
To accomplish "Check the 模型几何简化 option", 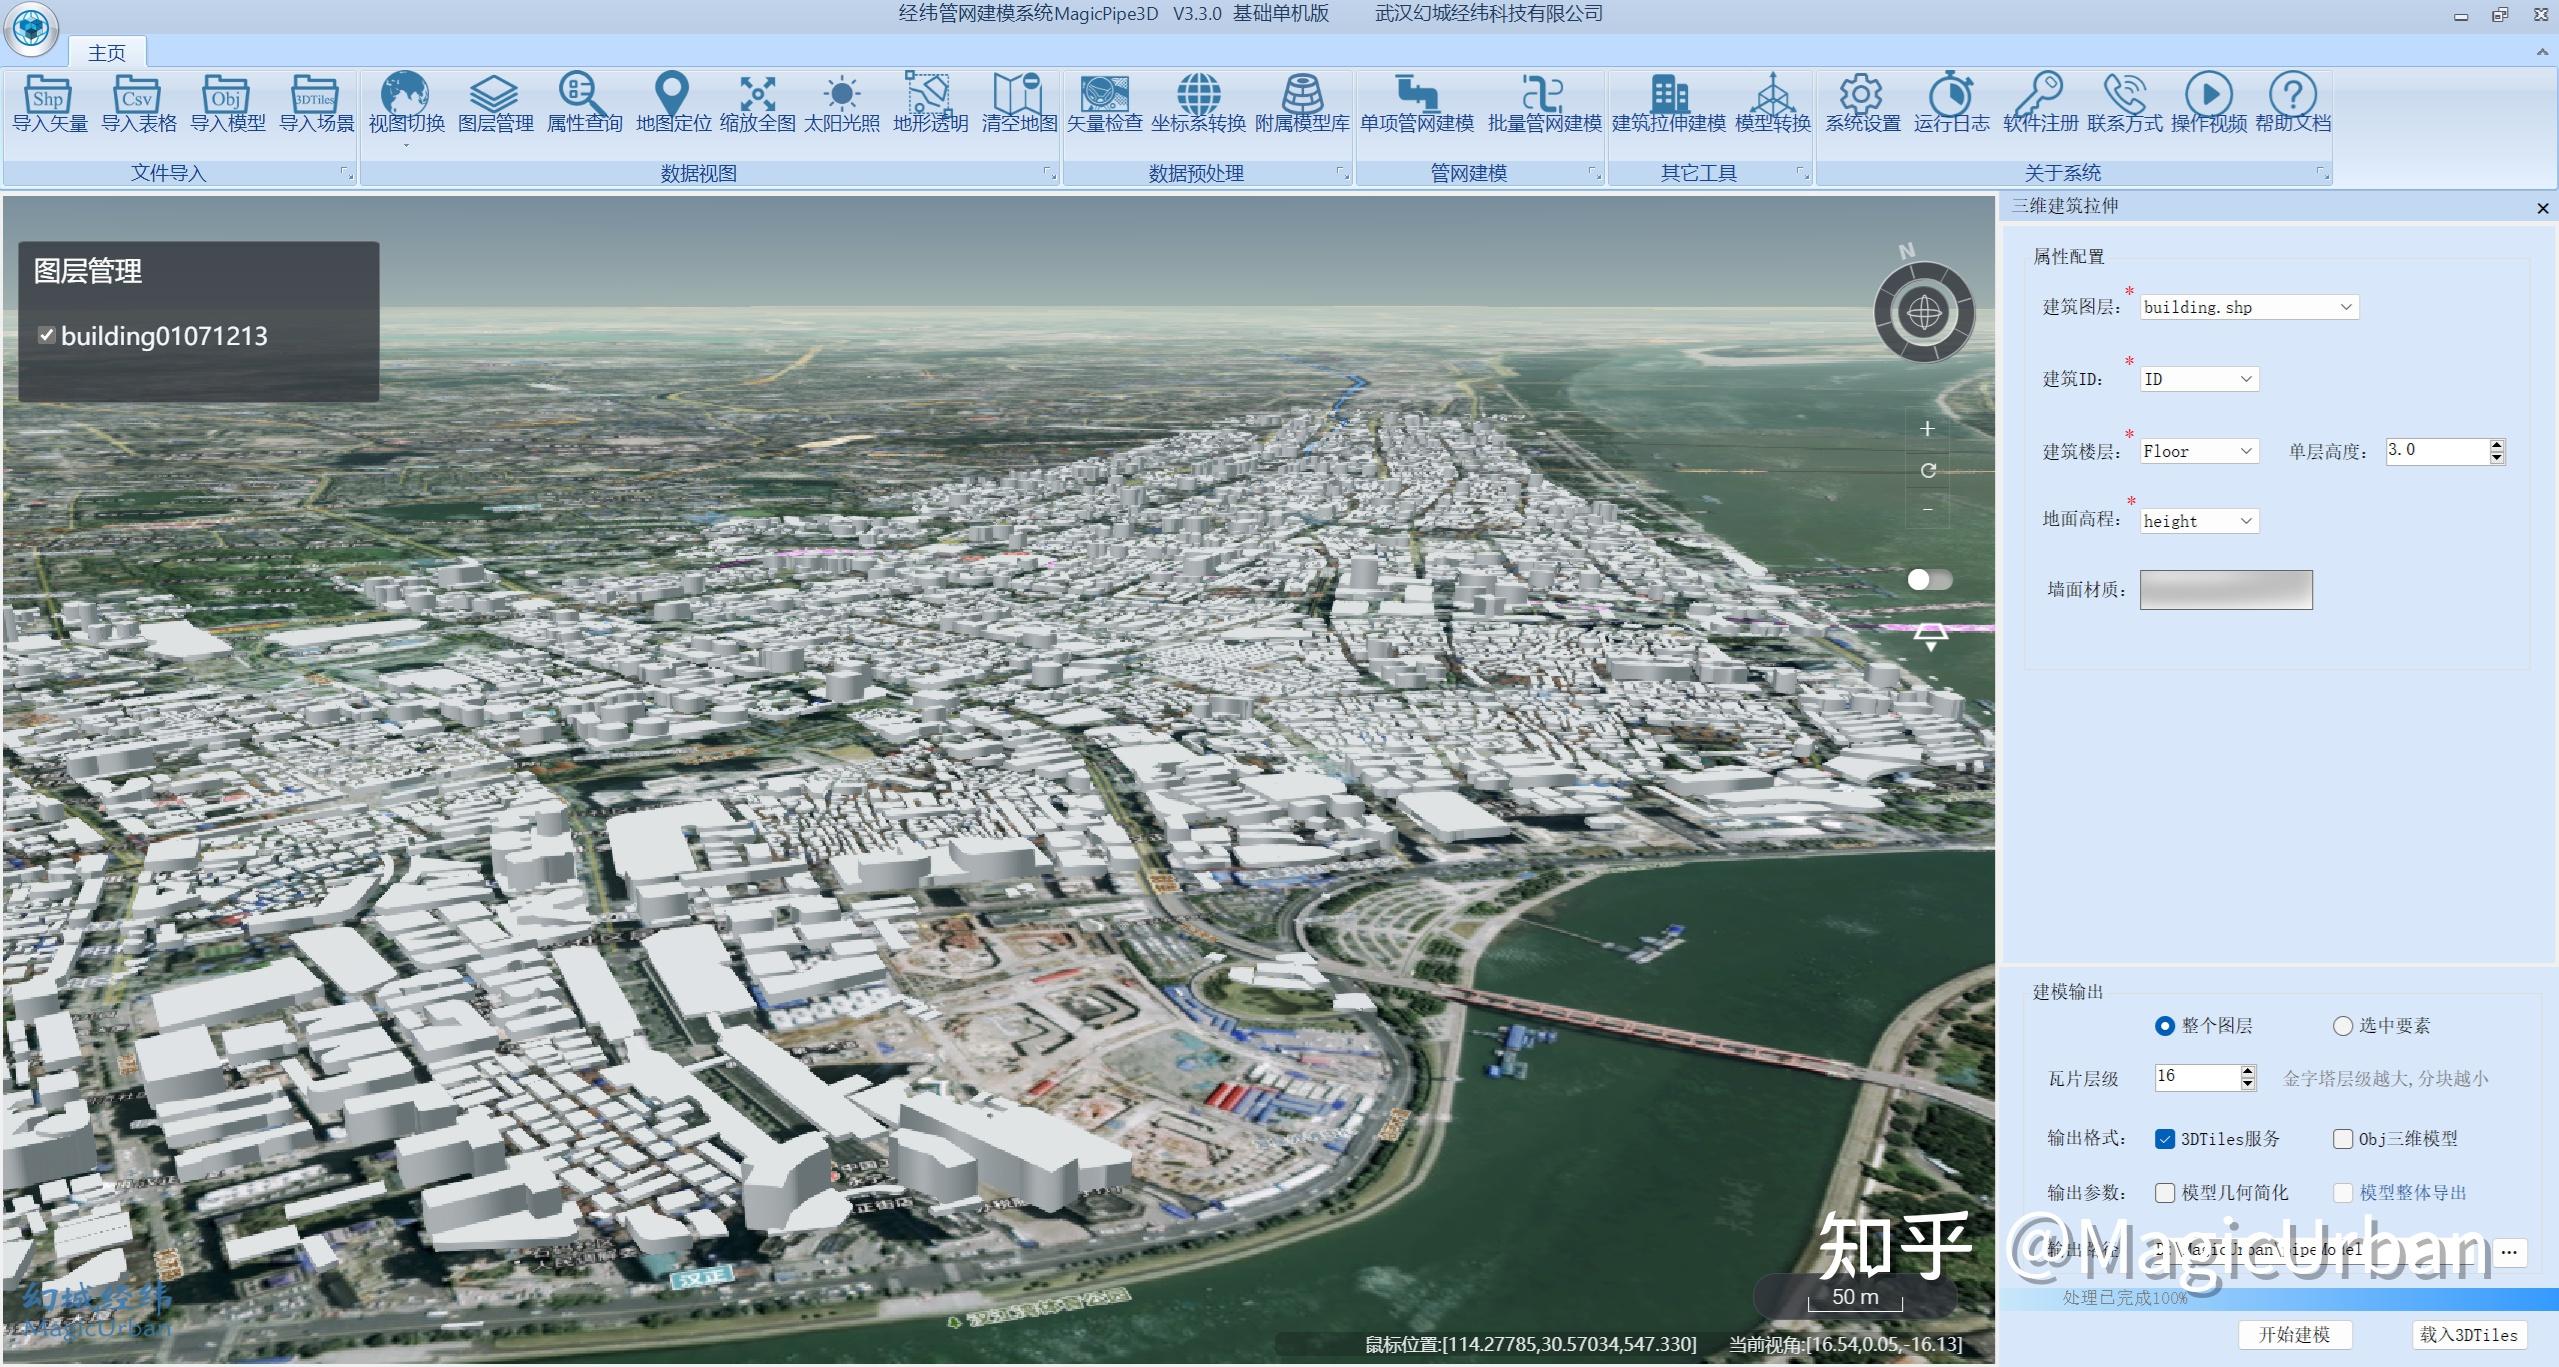I will click(x=2165, y=1193).
